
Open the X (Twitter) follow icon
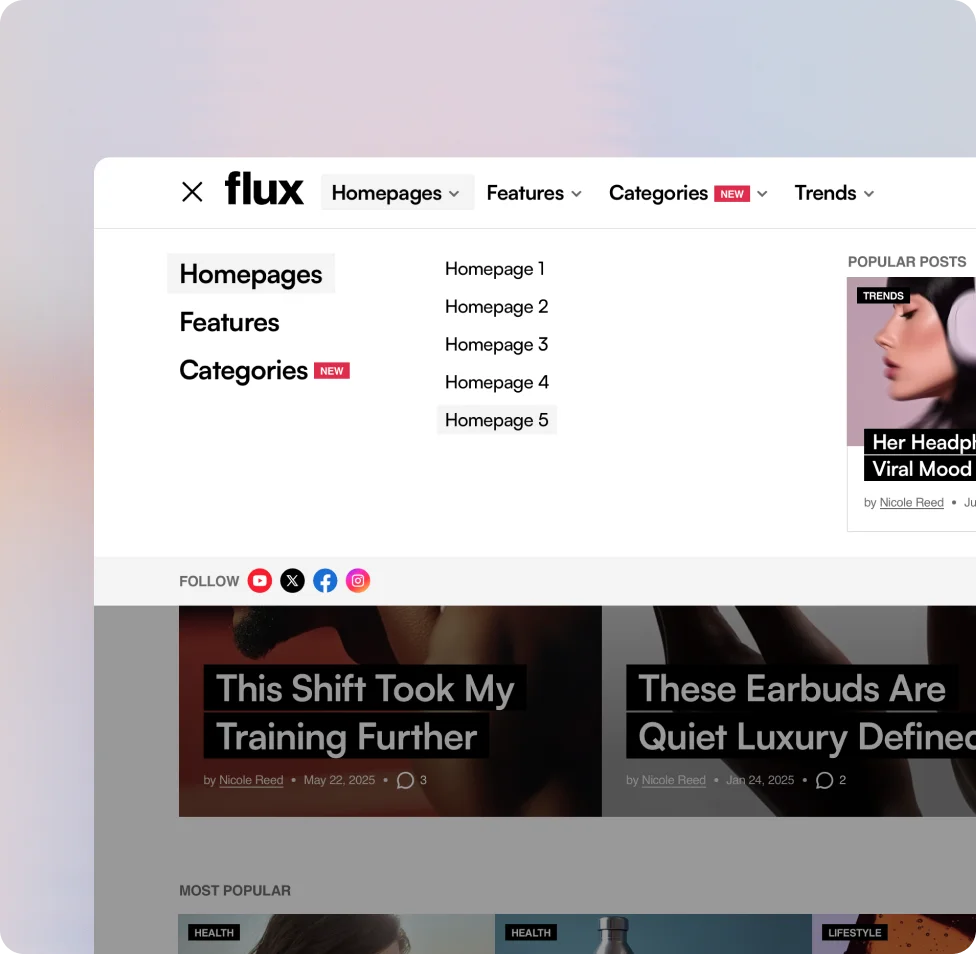point(292,581)
